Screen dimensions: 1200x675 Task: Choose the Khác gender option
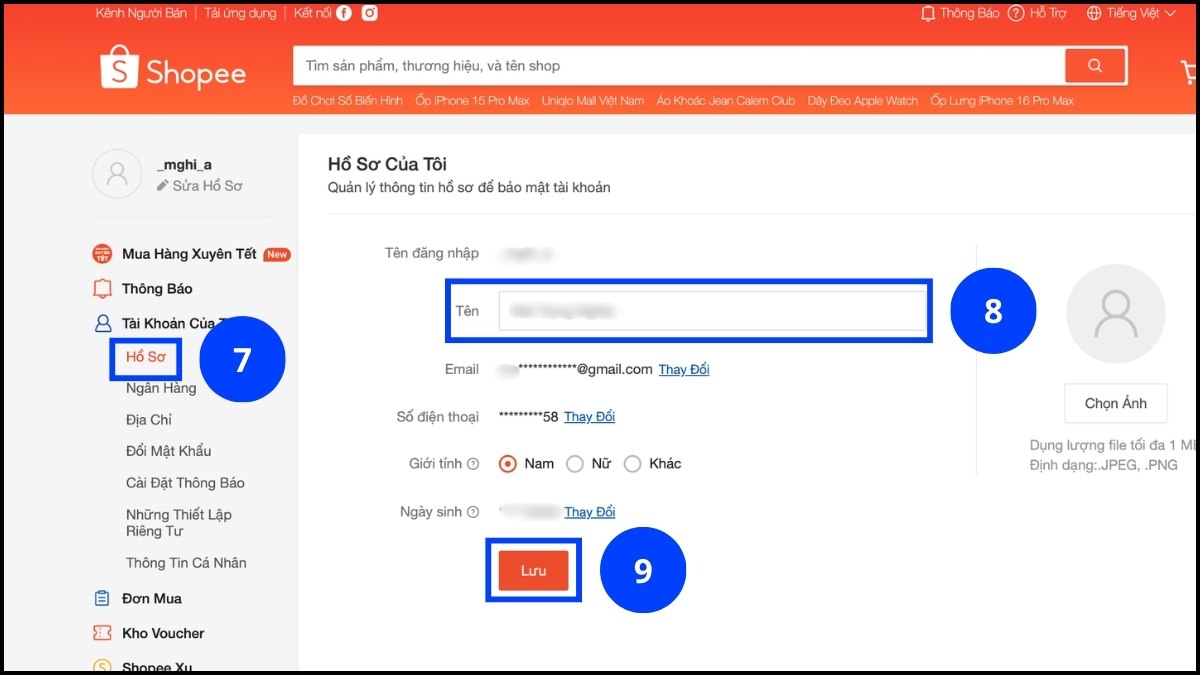[x=633, y=463]
